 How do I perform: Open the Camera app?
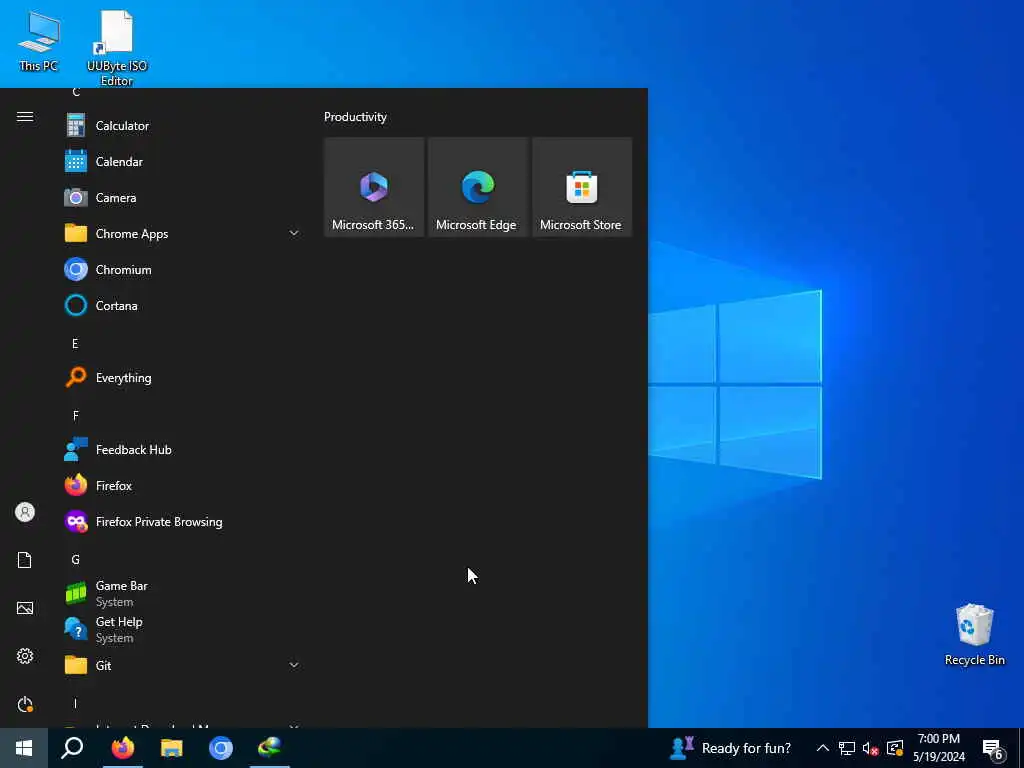(183, 197)
